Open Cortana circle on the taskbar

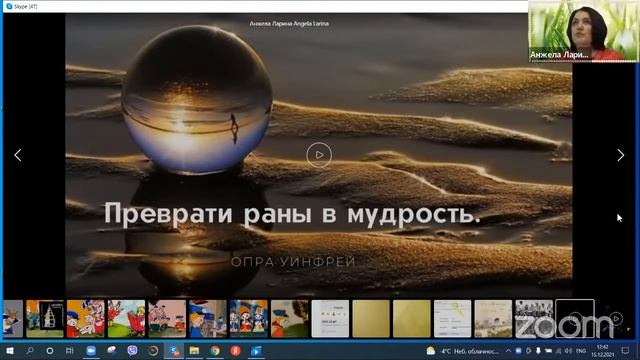50,351
